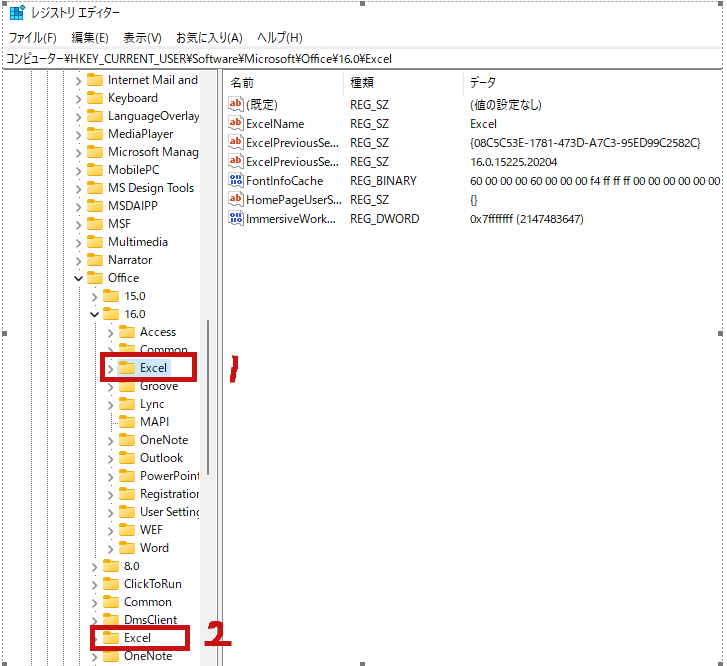The height and width of the screenshot is (666, 727).
Task: Click the REG_DWORD type cell
Action: (384, 218)
